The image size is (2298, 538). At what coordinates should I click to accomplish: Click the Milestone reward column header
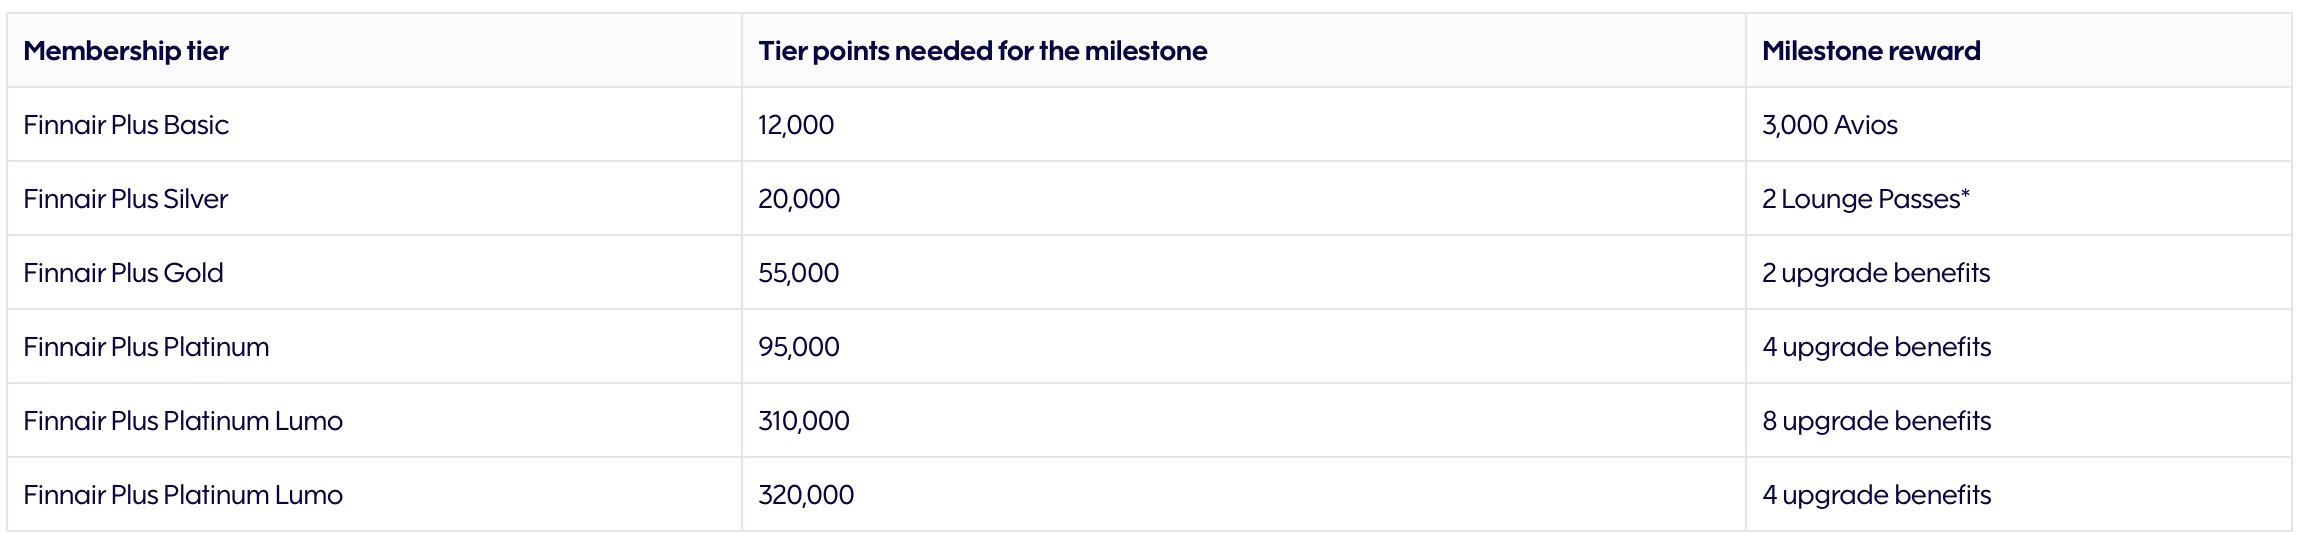pyautogui.click(x=1871, y=51)
